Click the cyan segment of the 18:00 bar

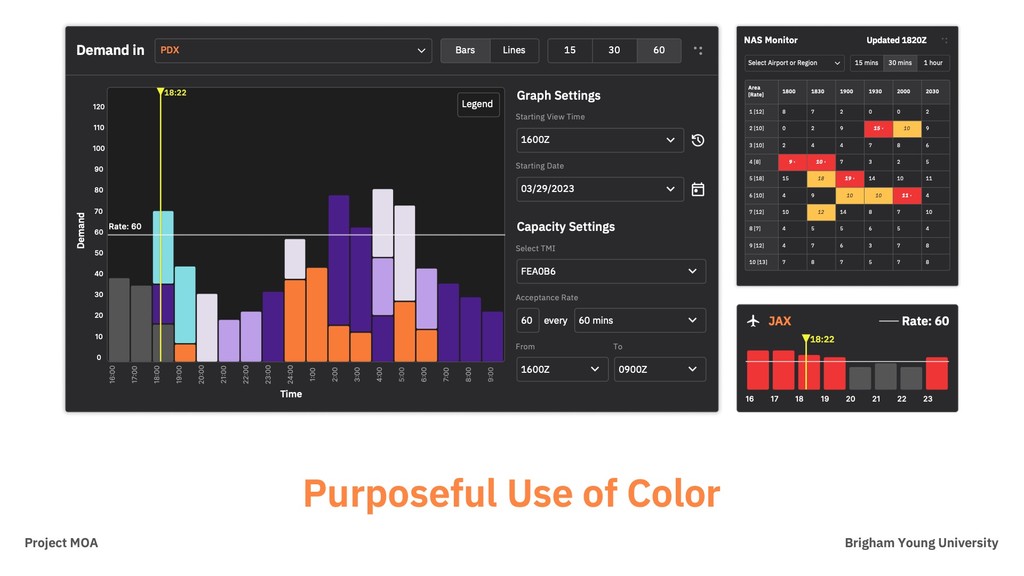(163, 247)
